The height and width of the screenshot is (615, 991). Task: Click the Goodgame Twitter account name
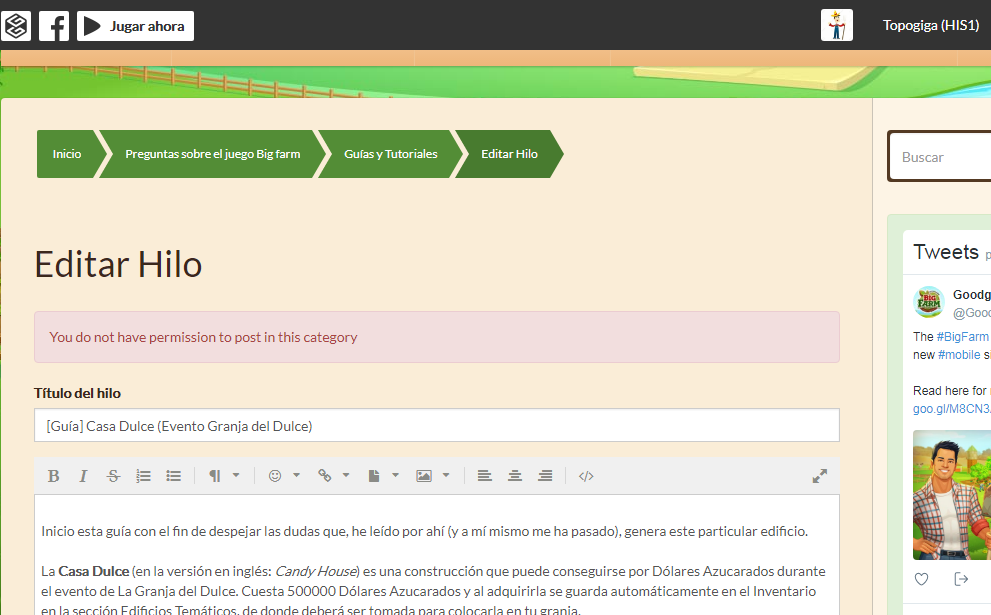click(x=972, y=295)
